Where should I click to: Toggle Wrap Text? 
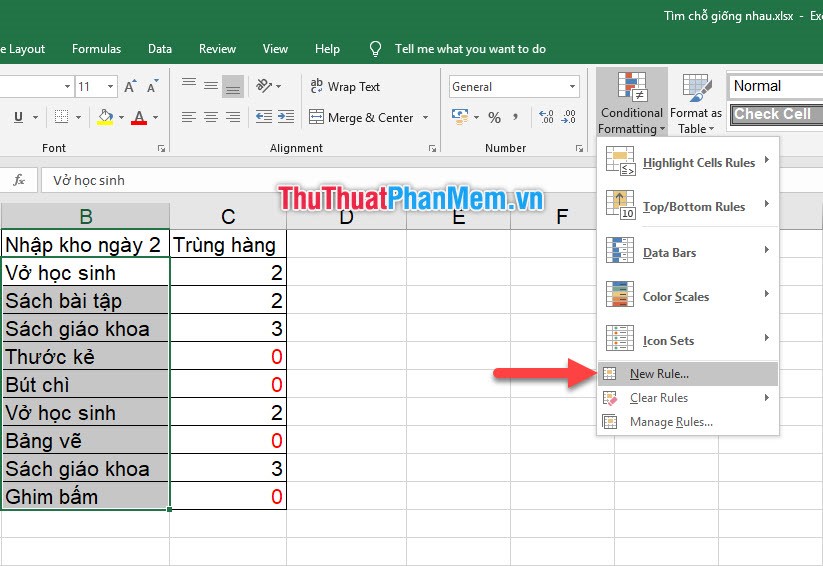click(345, 86)
